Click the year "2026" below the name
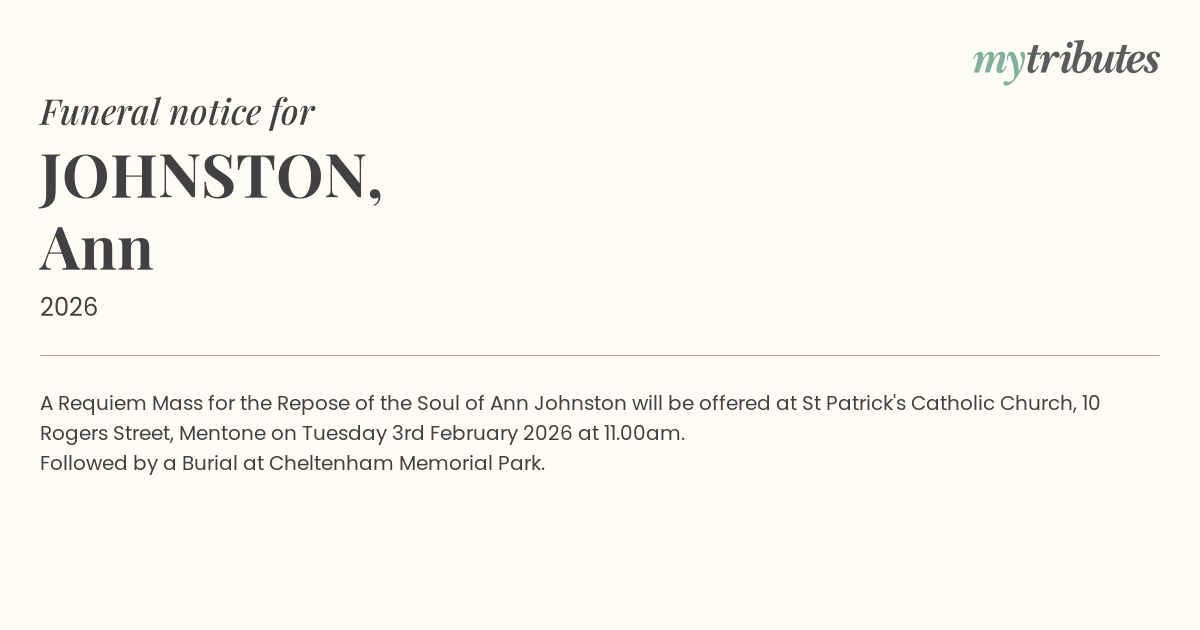The width and height of the screenshot is (1200, 630). click(69, 307)
